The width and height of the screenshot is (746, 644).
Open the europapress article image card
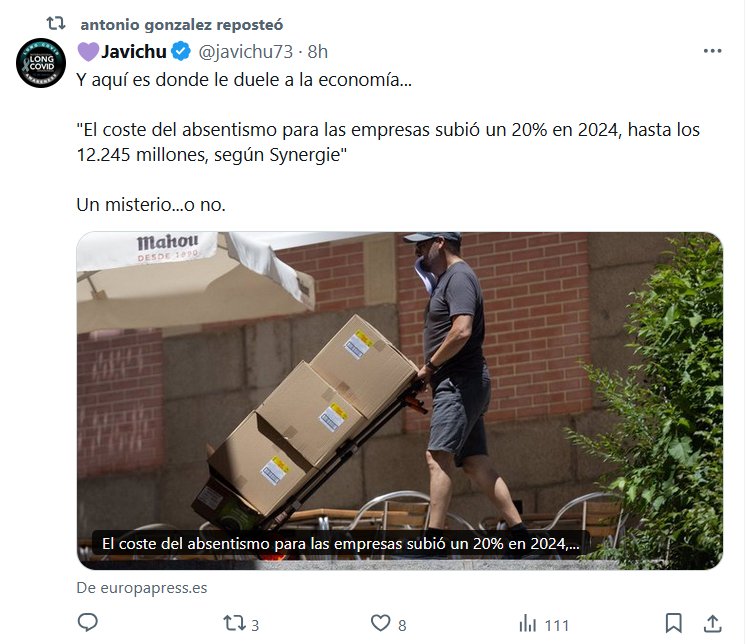click(x=400, y=400)
